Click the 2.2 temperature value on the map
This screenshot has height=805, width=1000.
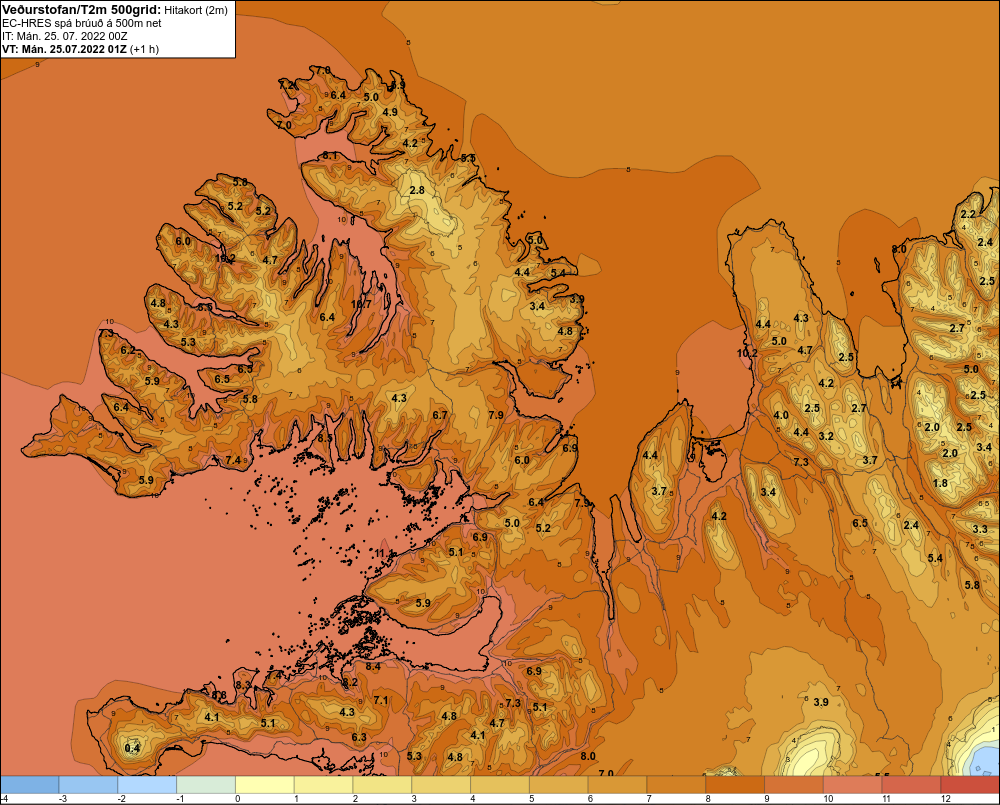pos(968,214)
